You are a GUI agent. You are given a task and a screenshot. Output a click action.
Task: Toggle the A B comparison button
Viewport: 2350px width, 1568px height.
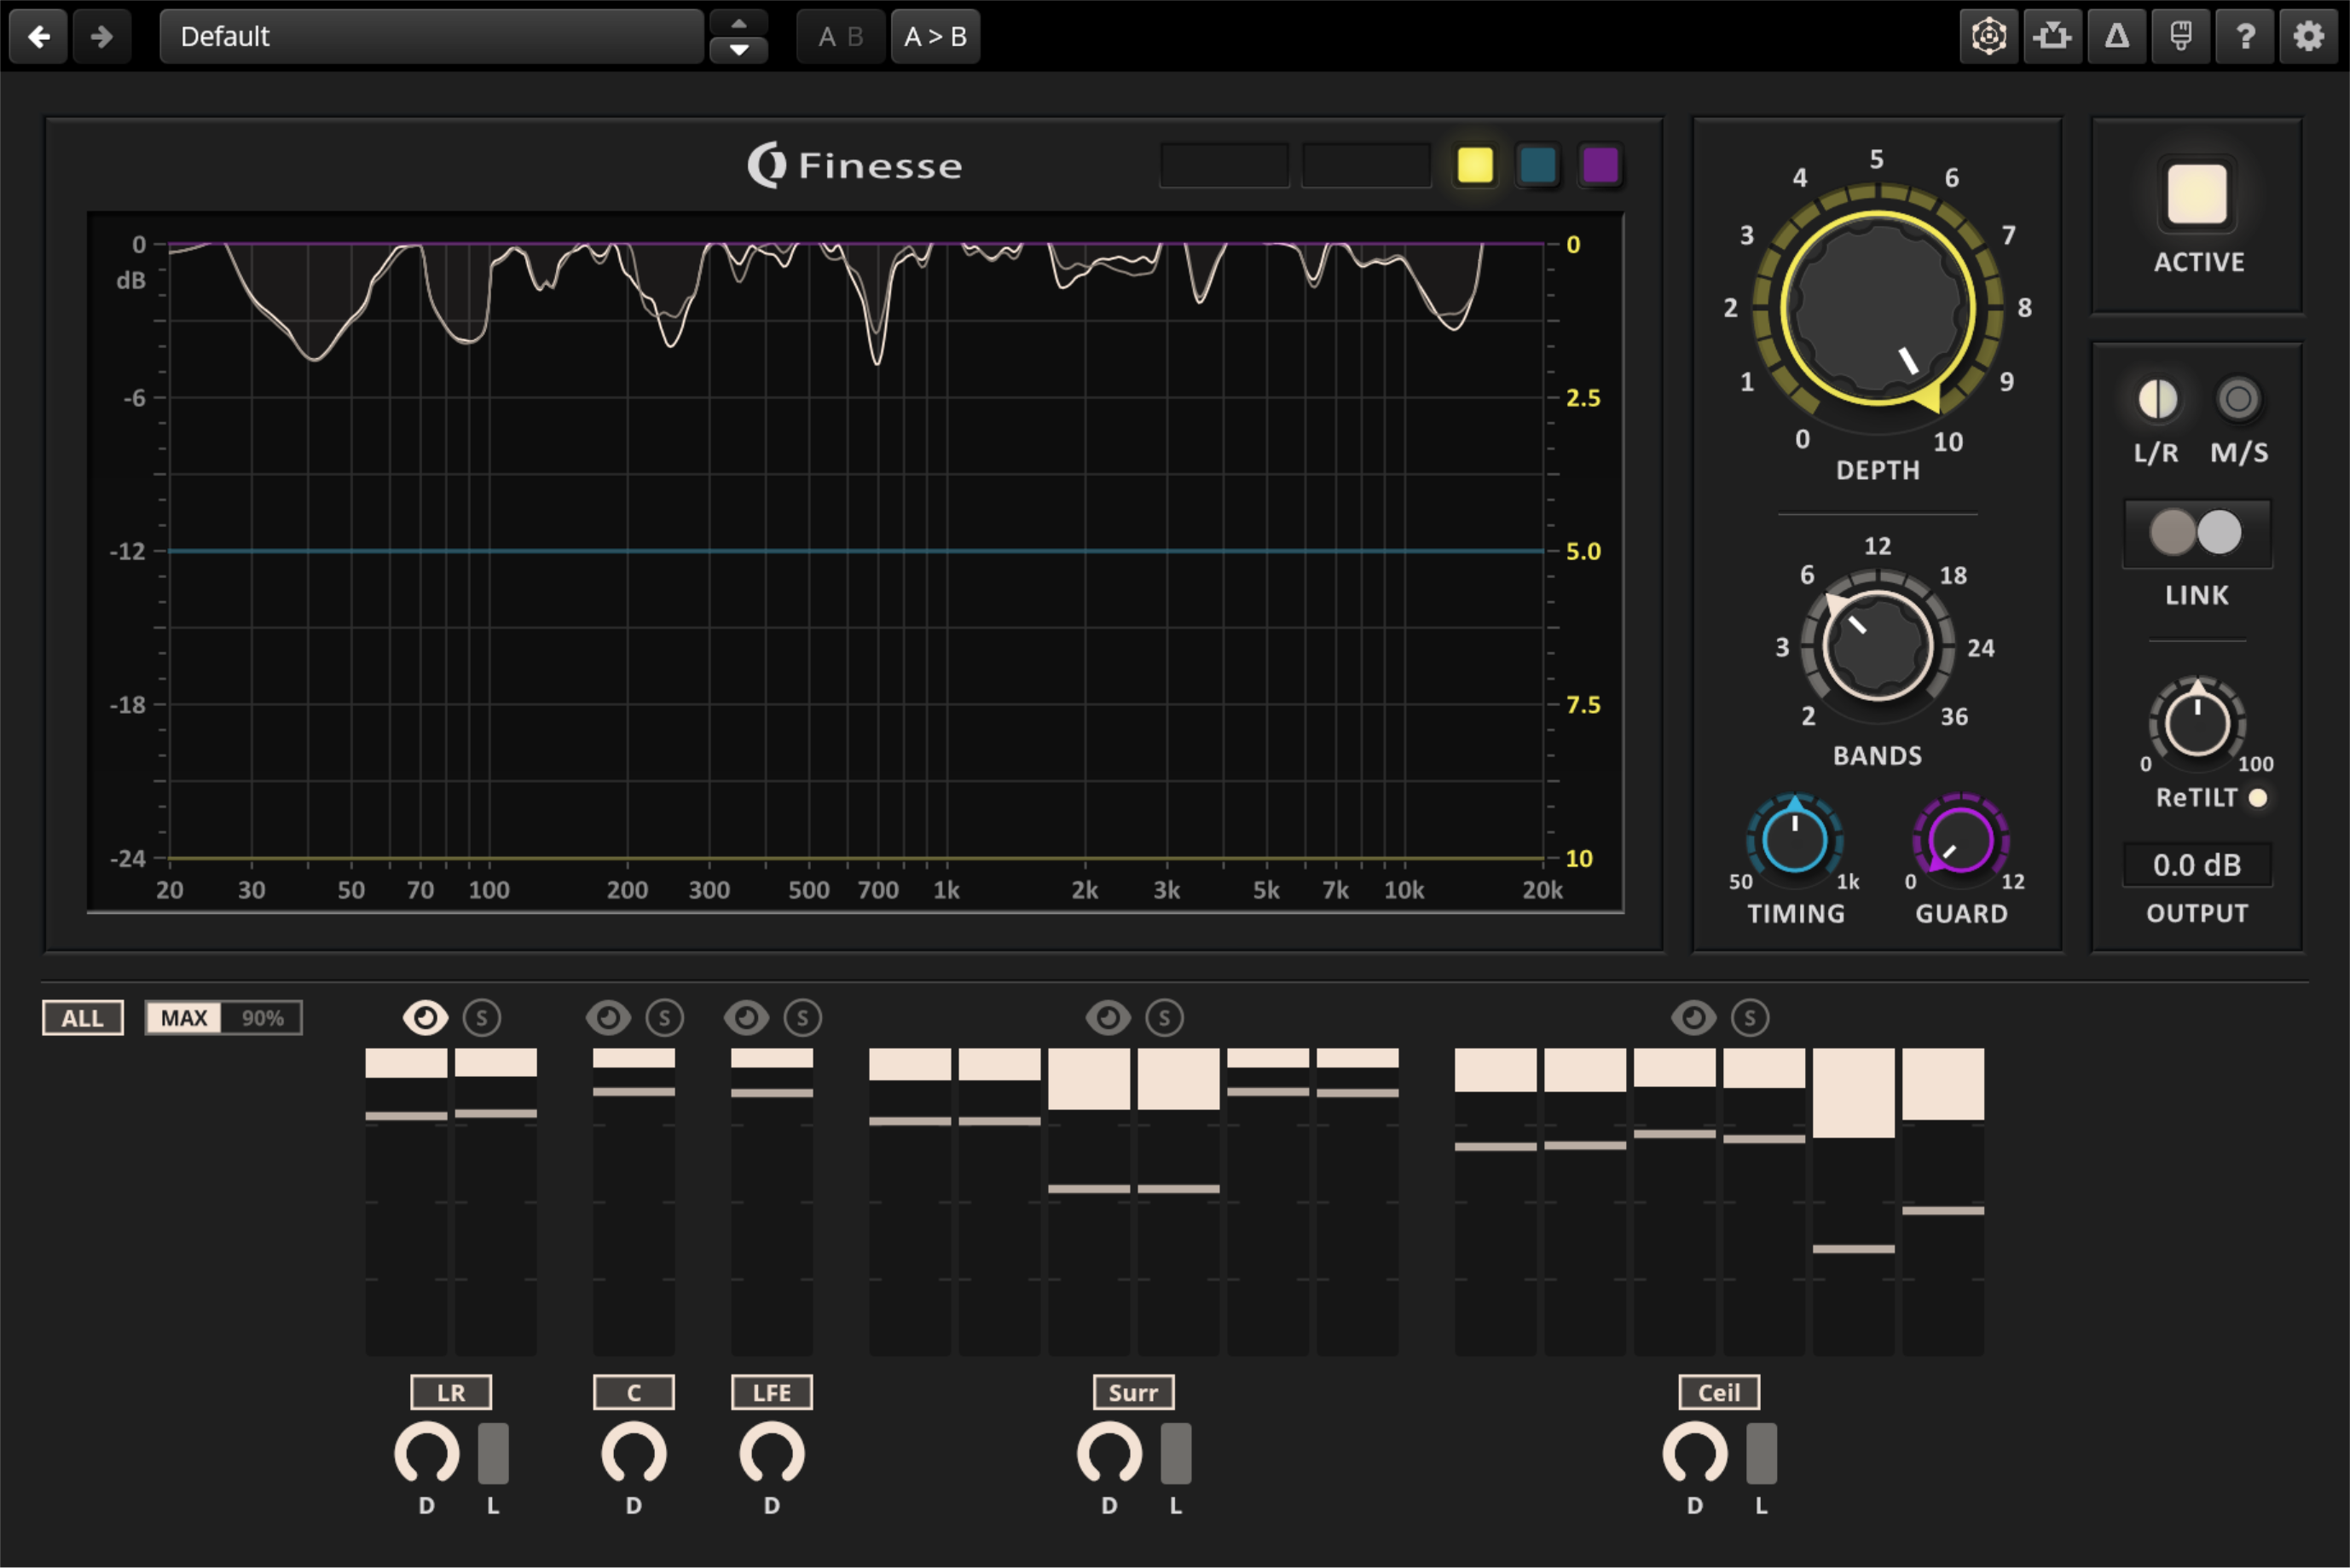click(840, 37)
